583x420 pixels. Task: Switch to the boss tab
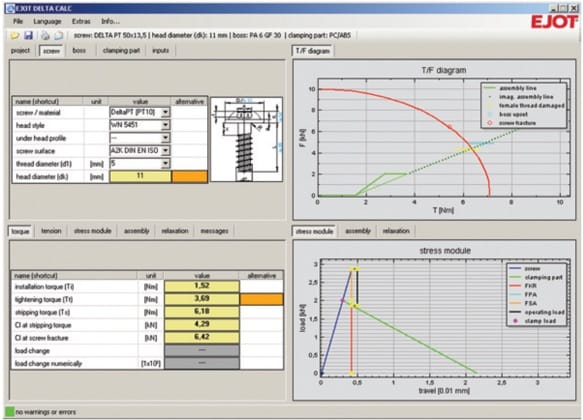click(79, 51)
